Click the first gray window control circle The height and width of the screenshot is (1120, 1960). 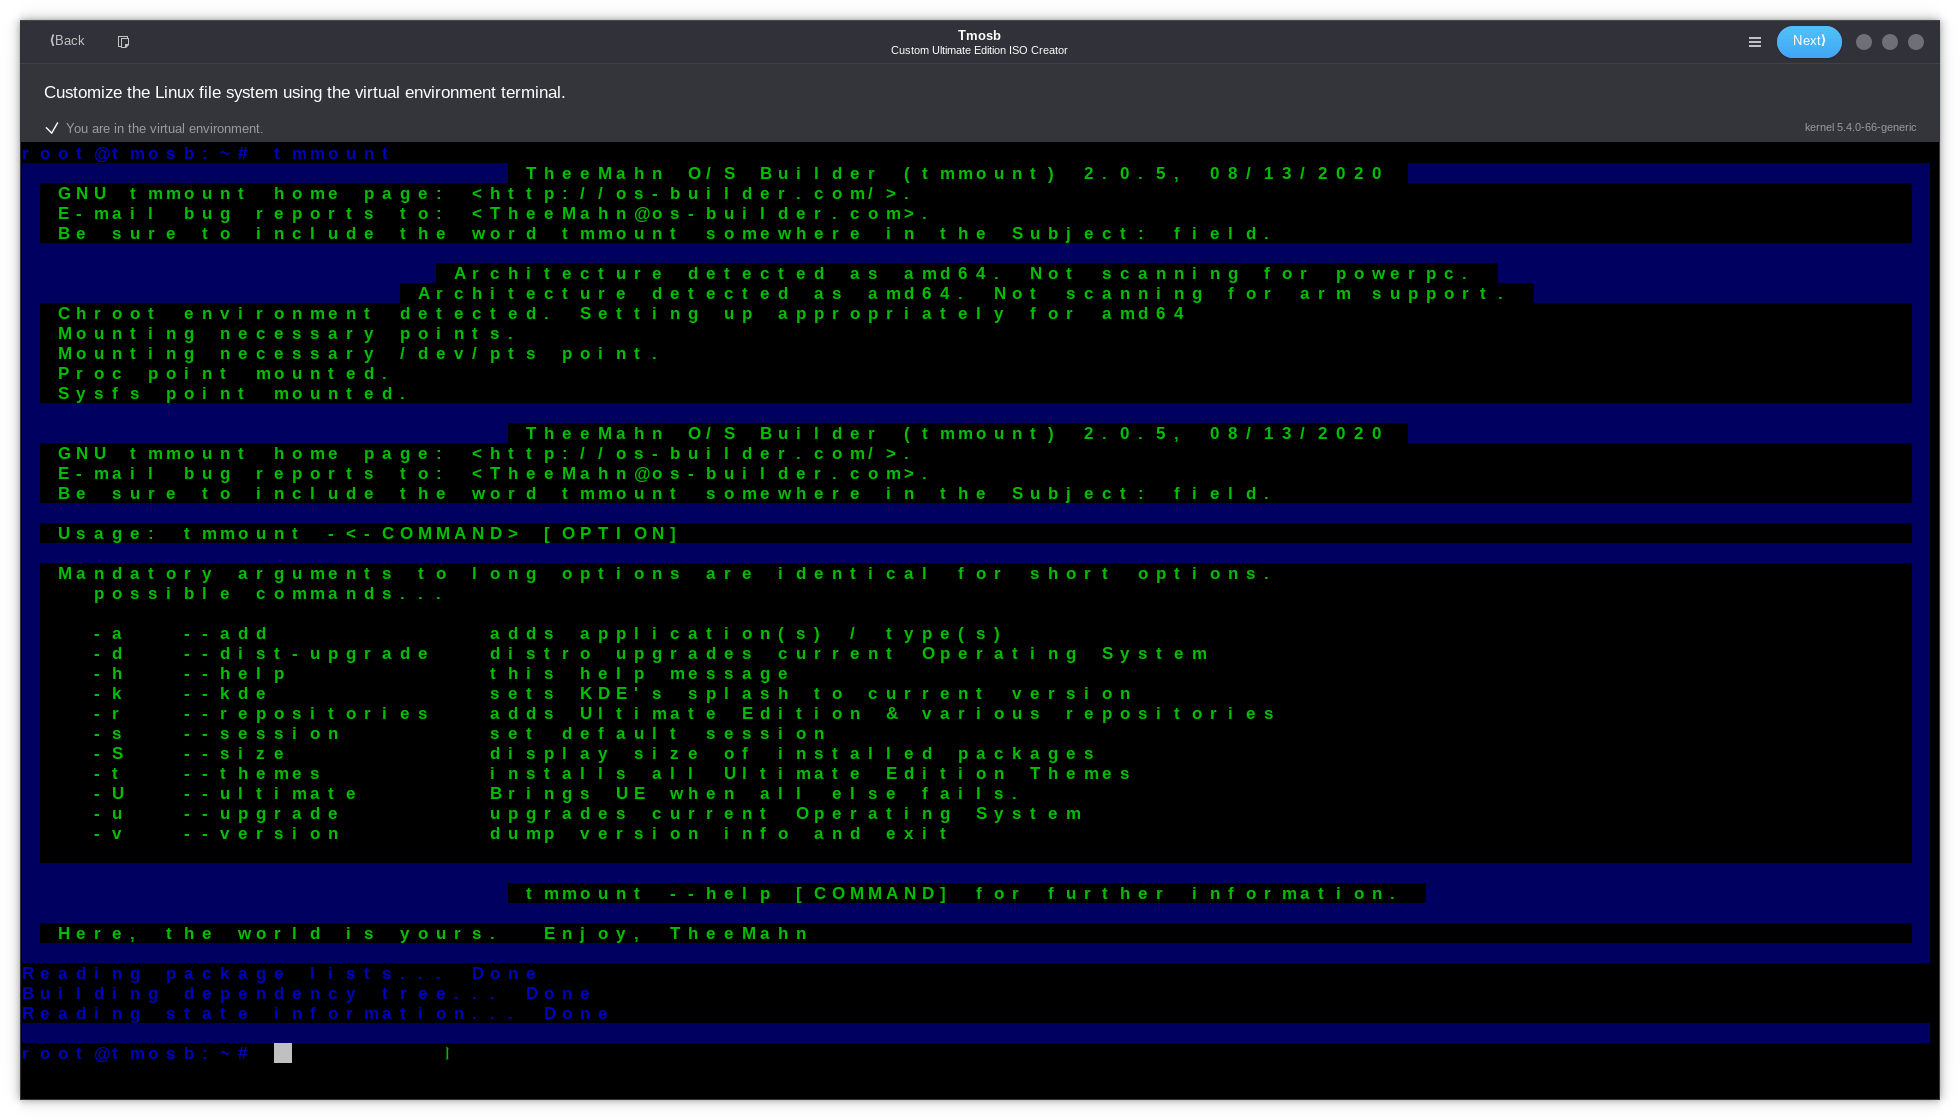click(1864, 42)
